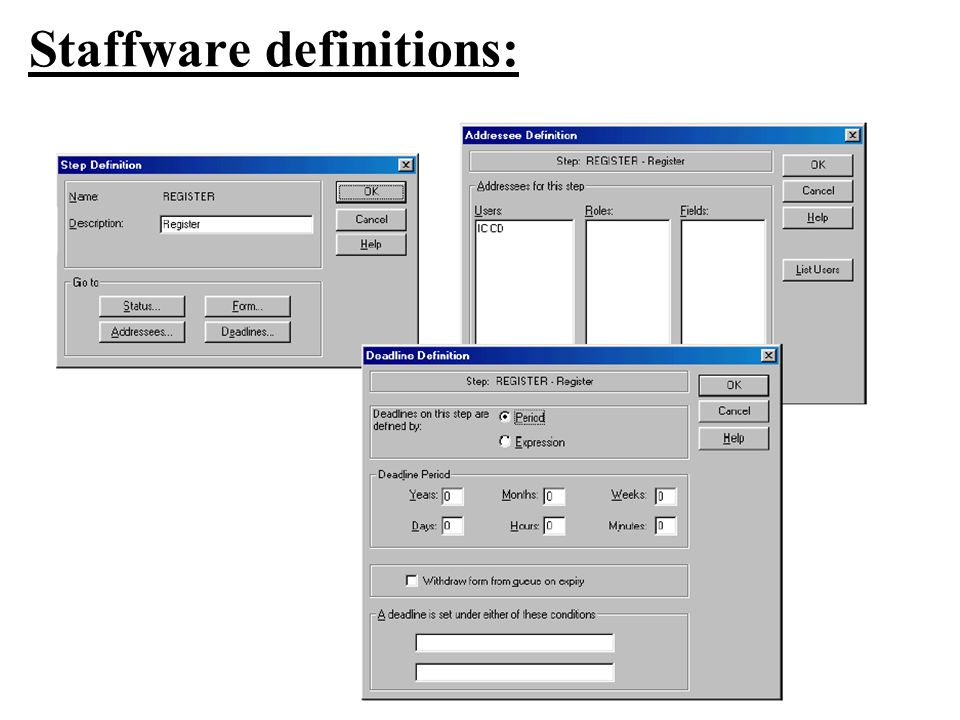The width and height of the screenshot is (960, 720).
Task: Click the Addressee Definition title bar
Action: (x=662, y=135)
